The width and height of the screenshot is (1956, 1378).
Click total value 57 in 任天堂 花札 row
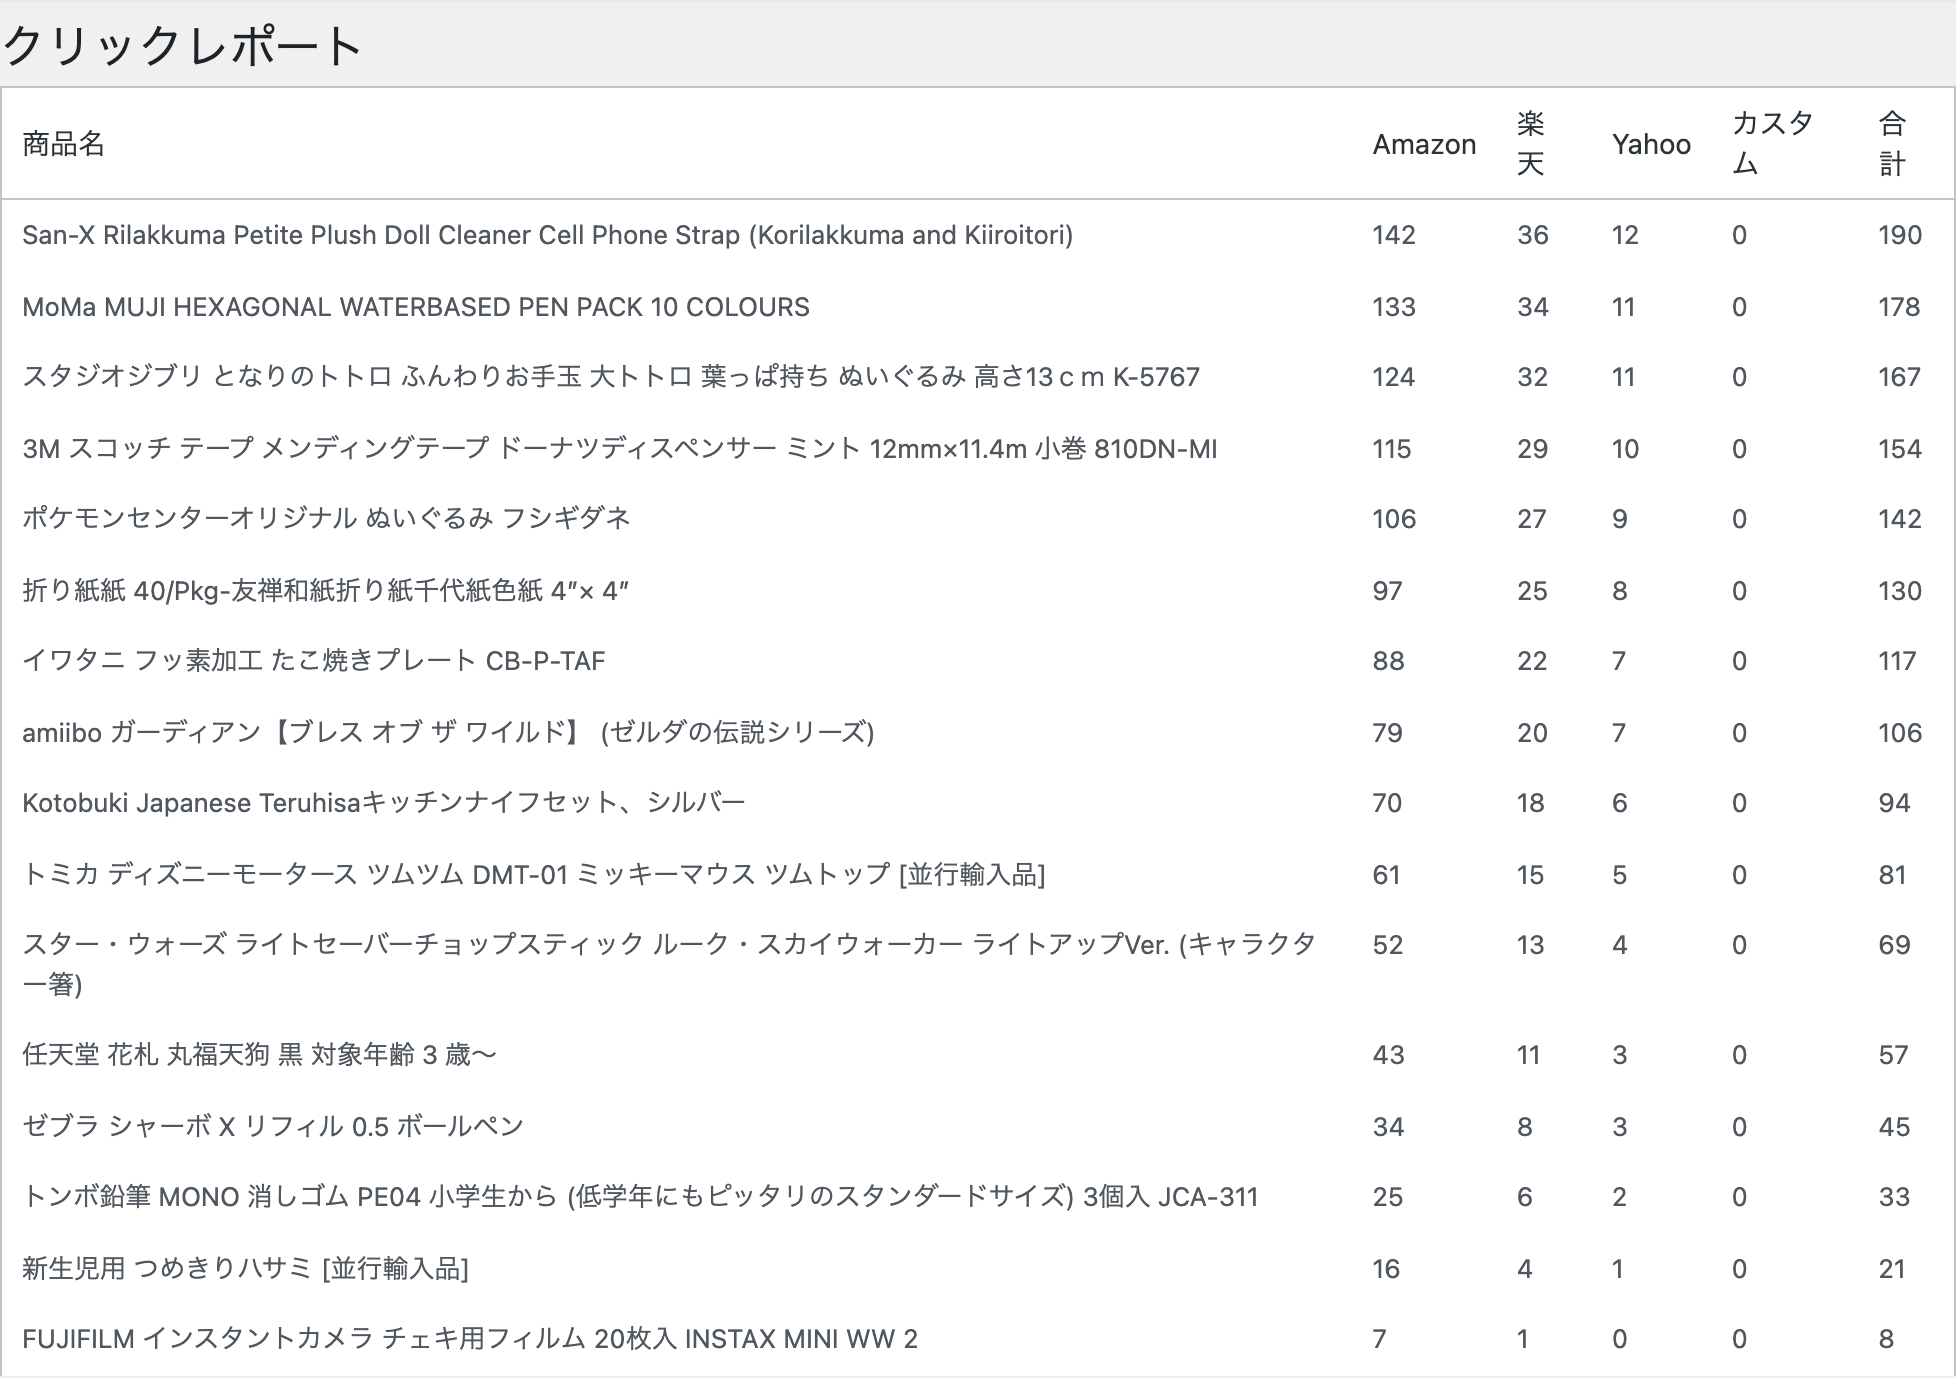1893,1055
